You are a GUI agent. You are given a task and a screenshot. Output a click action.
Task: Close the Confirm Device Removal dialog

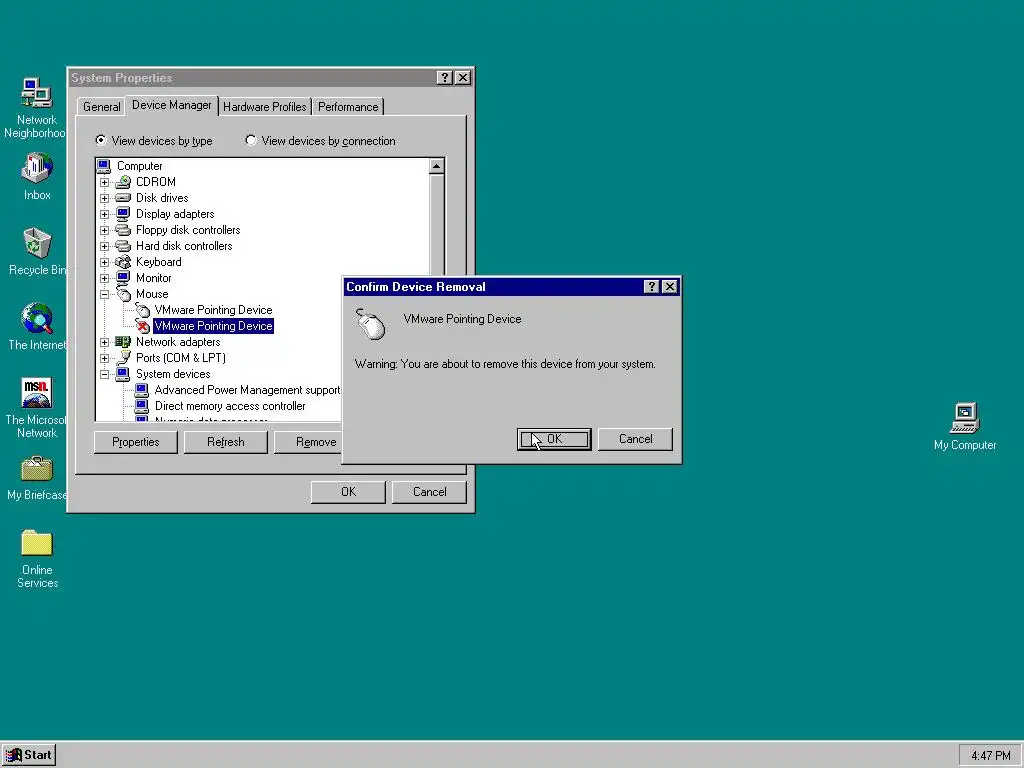pos(669,287)
